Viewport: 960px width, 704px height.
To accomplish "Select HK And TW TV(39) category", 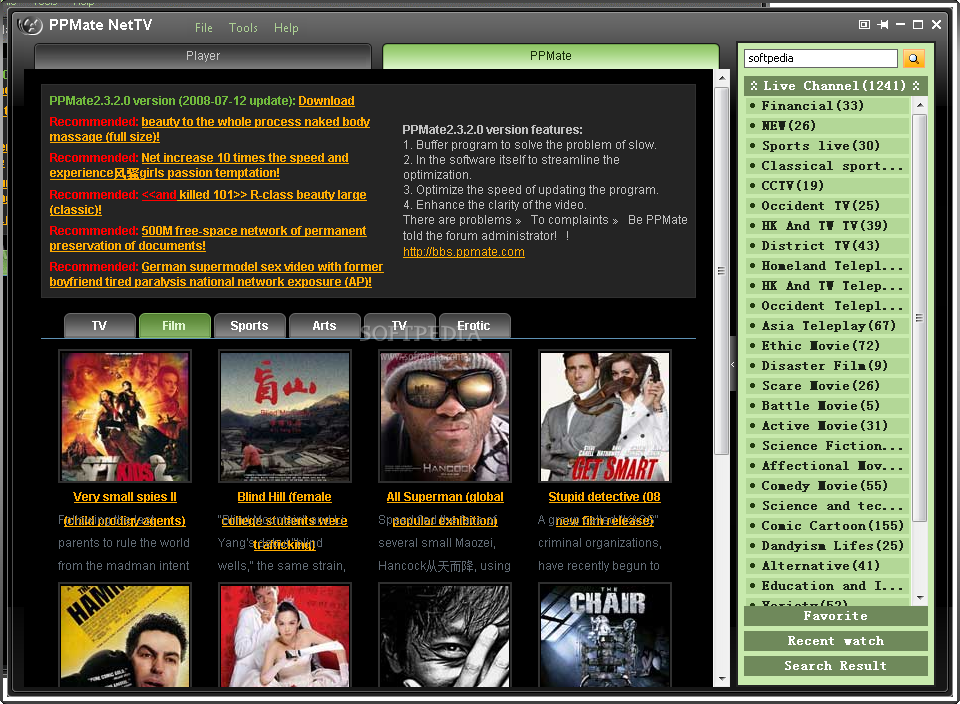I will point(828,226).
